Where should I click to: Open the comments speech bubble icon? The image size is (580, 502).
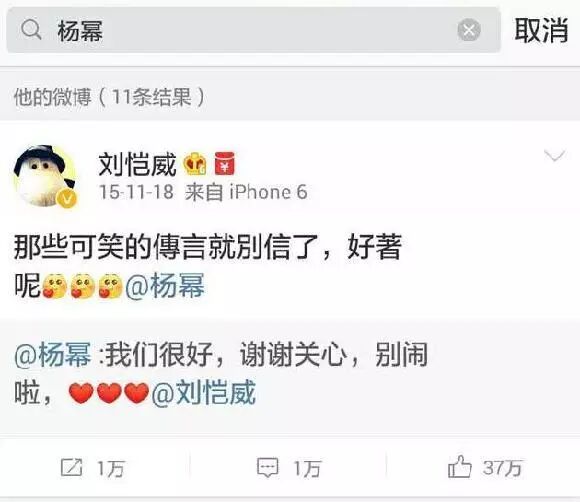267,468
